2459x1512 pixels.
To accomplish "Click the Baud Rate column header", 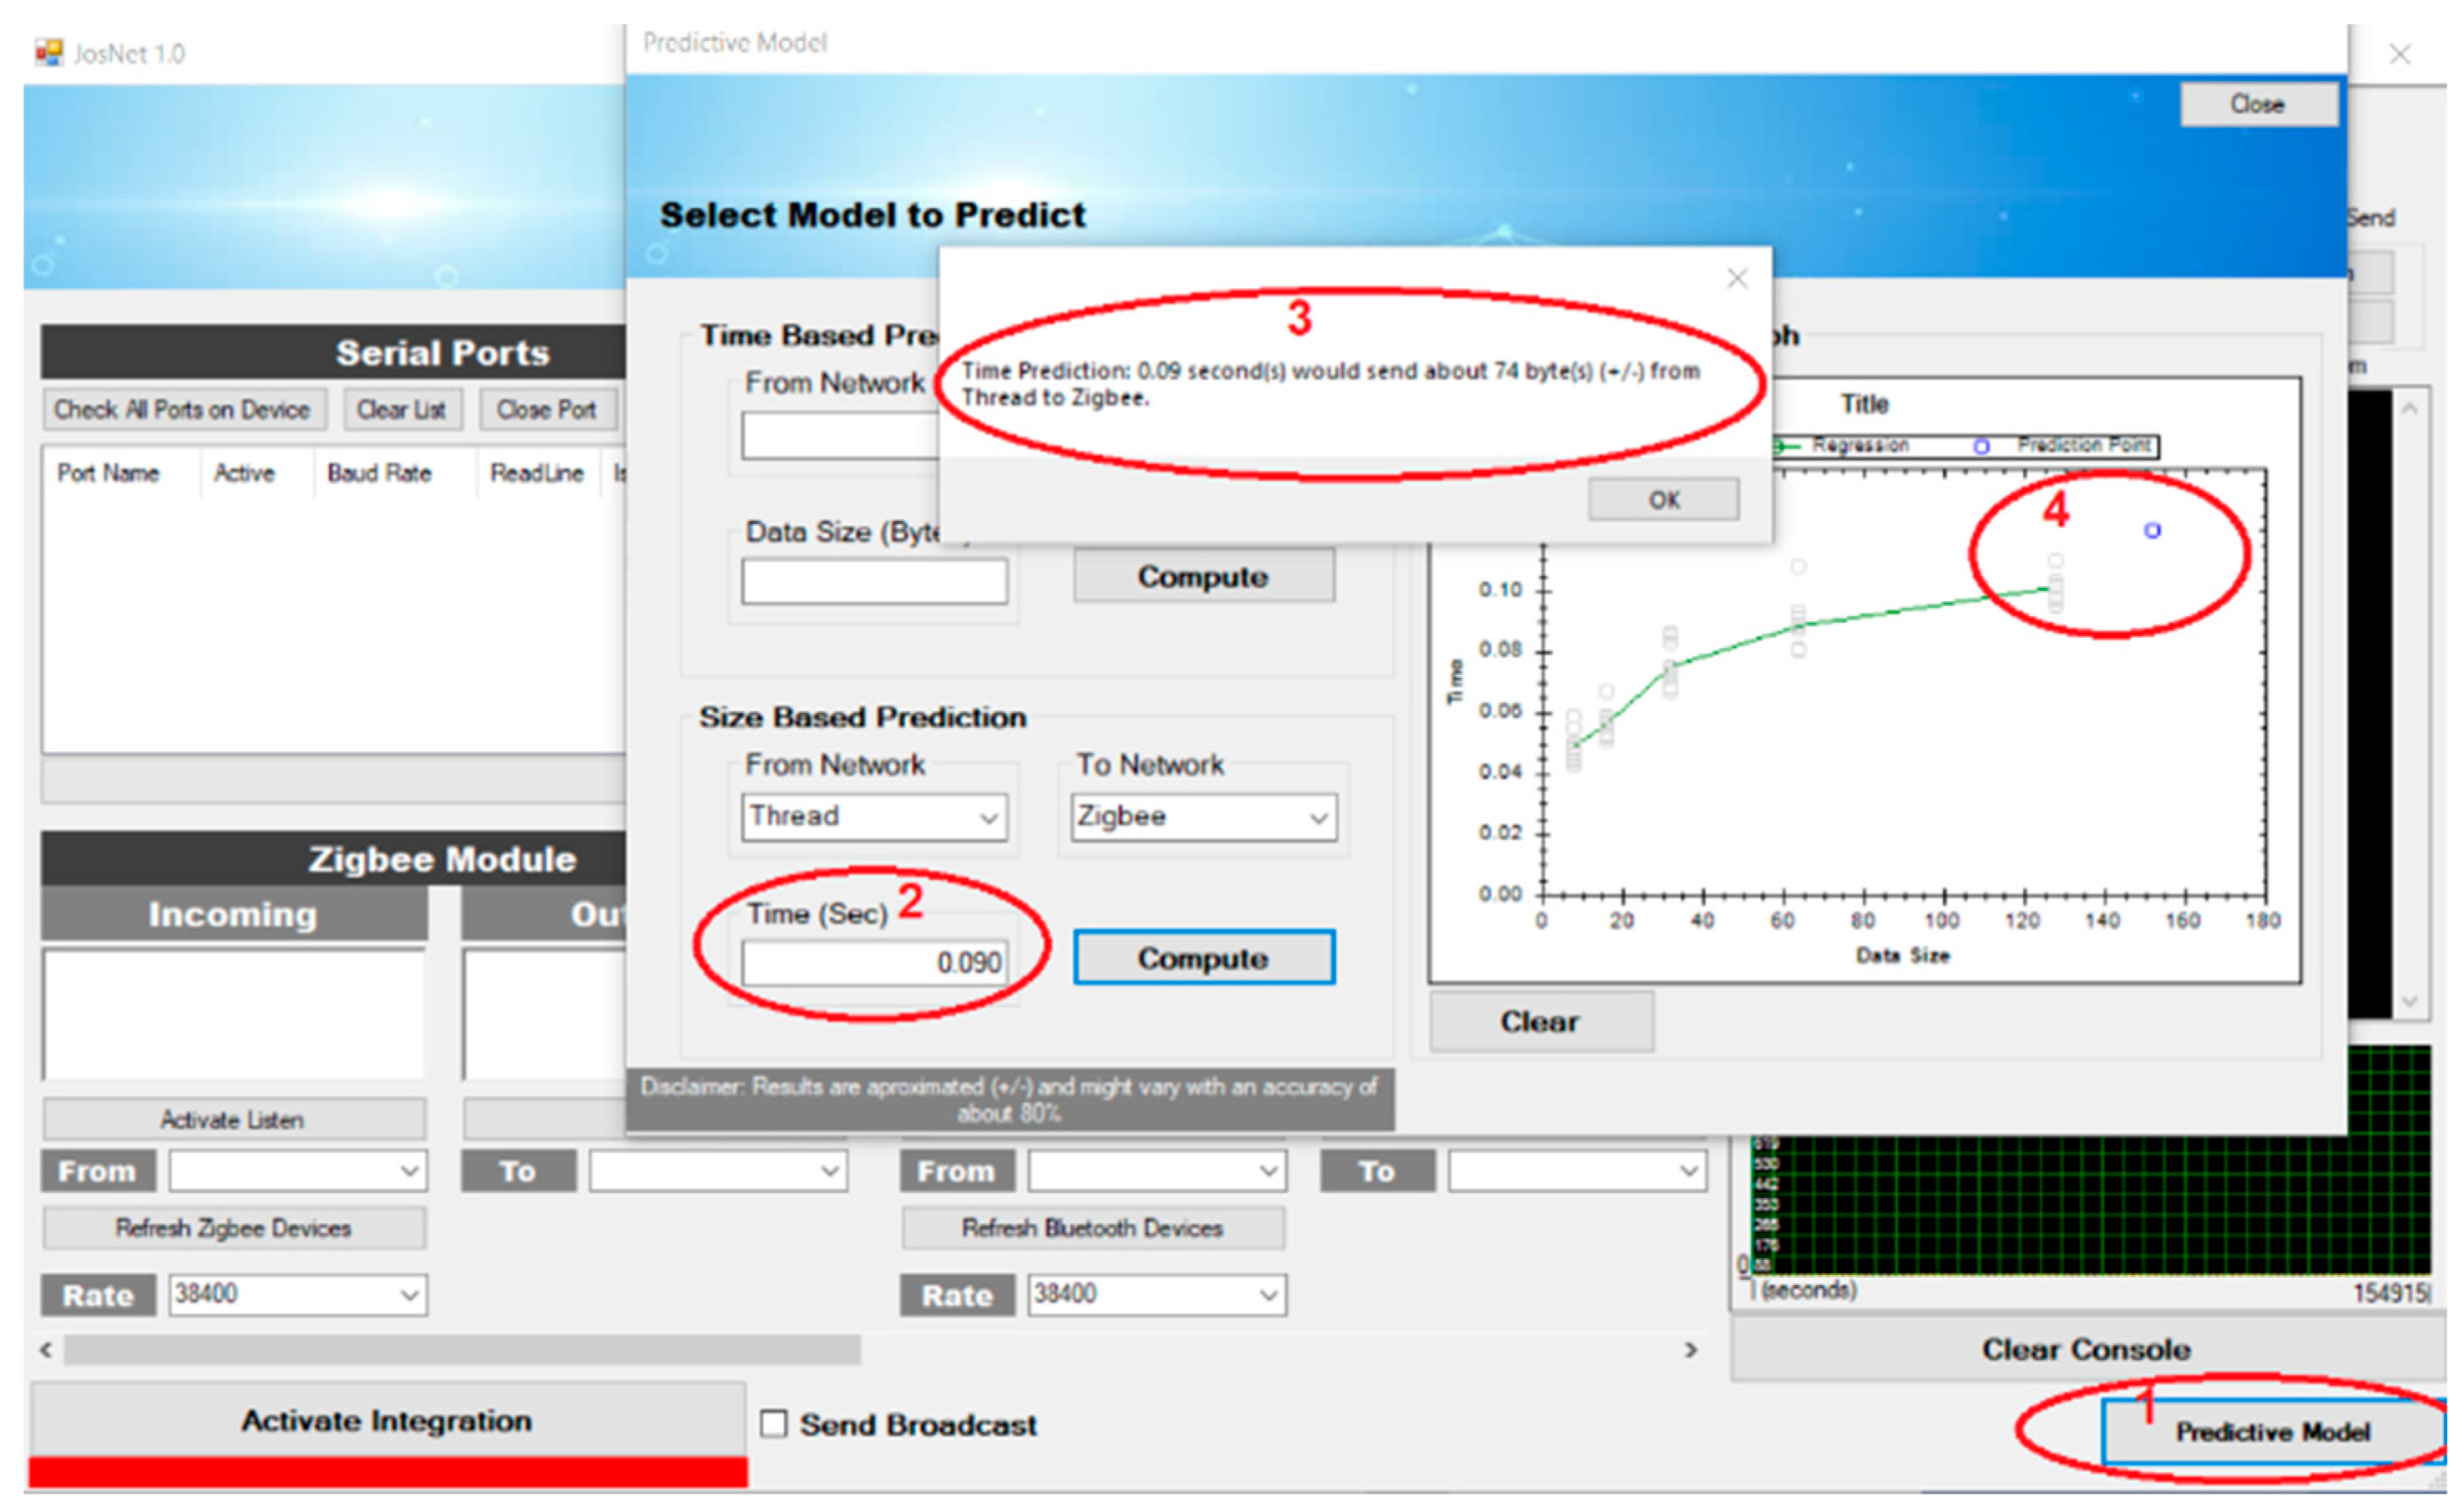I will point(379,473).
